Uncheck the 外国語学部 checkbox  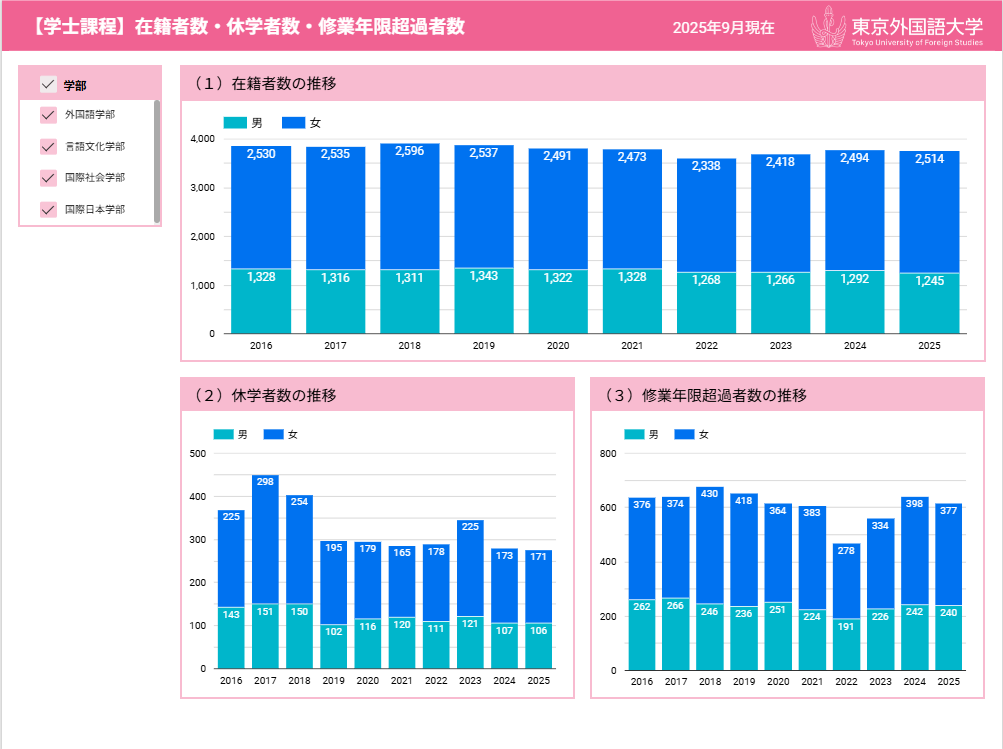47,115
